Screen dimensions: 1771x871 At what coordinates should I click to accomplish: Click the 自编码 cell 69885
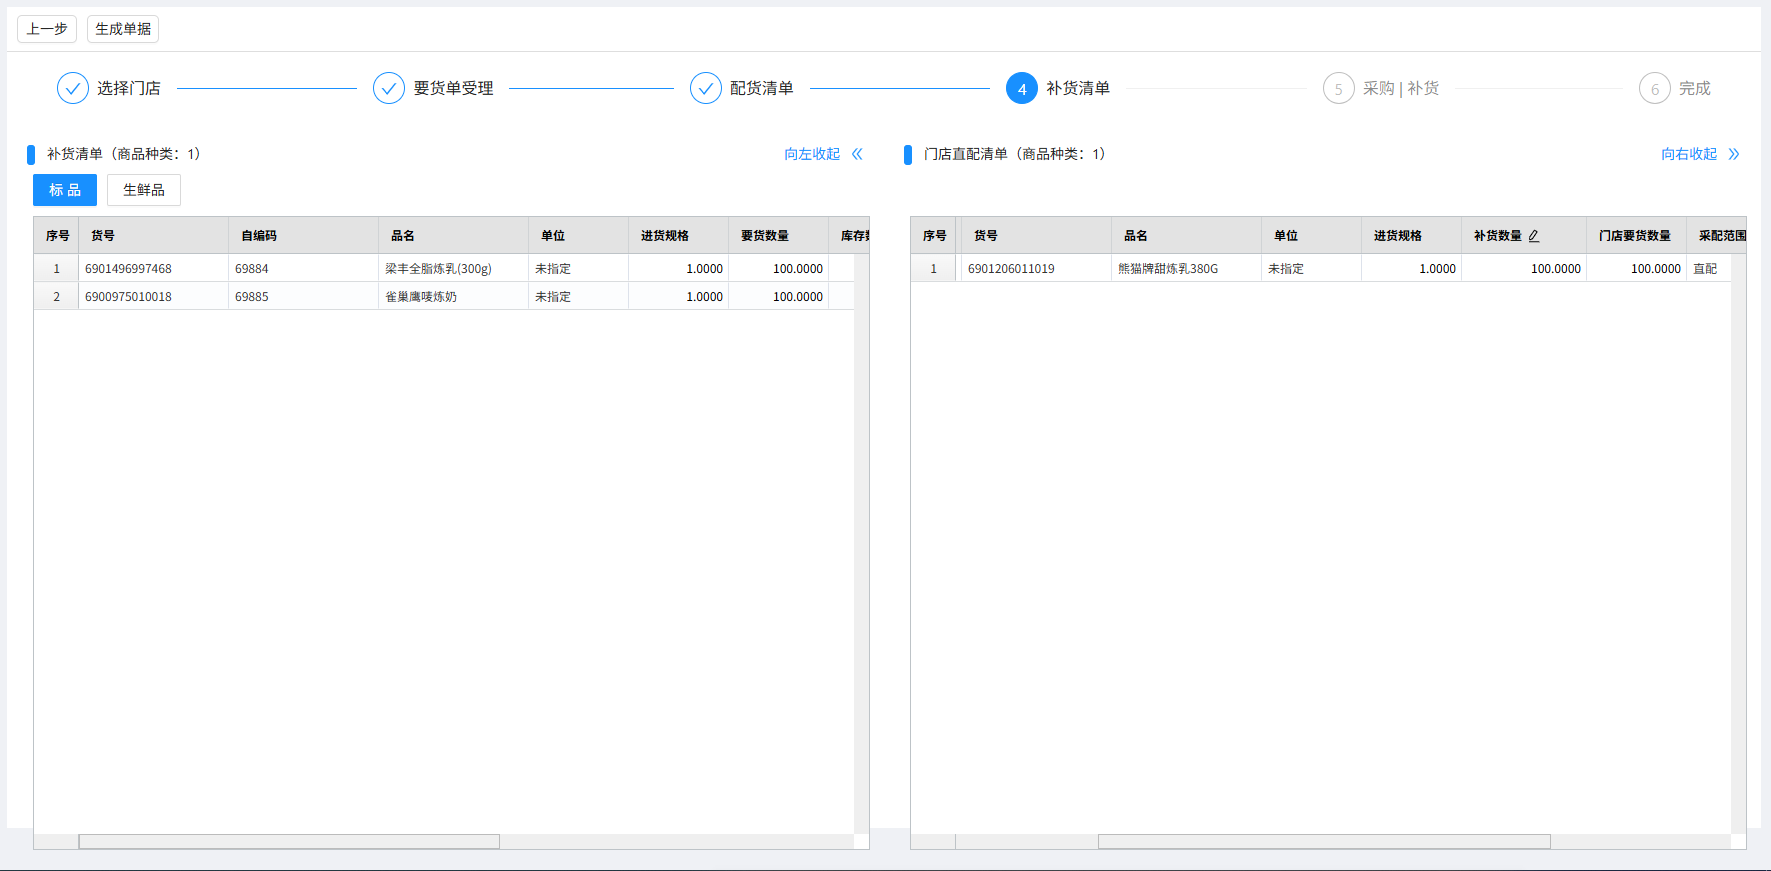304,296
